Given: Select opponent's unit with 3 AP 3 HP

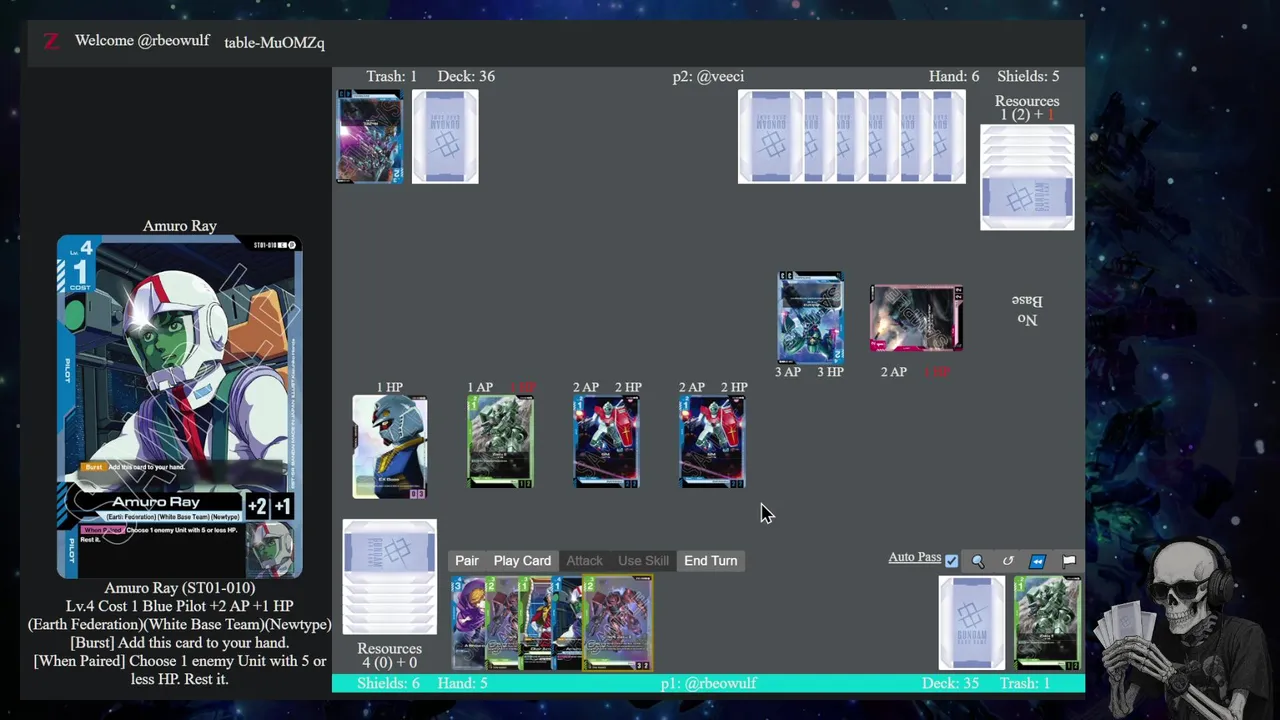Looking at the screenshot, I should tap(810, 317).
